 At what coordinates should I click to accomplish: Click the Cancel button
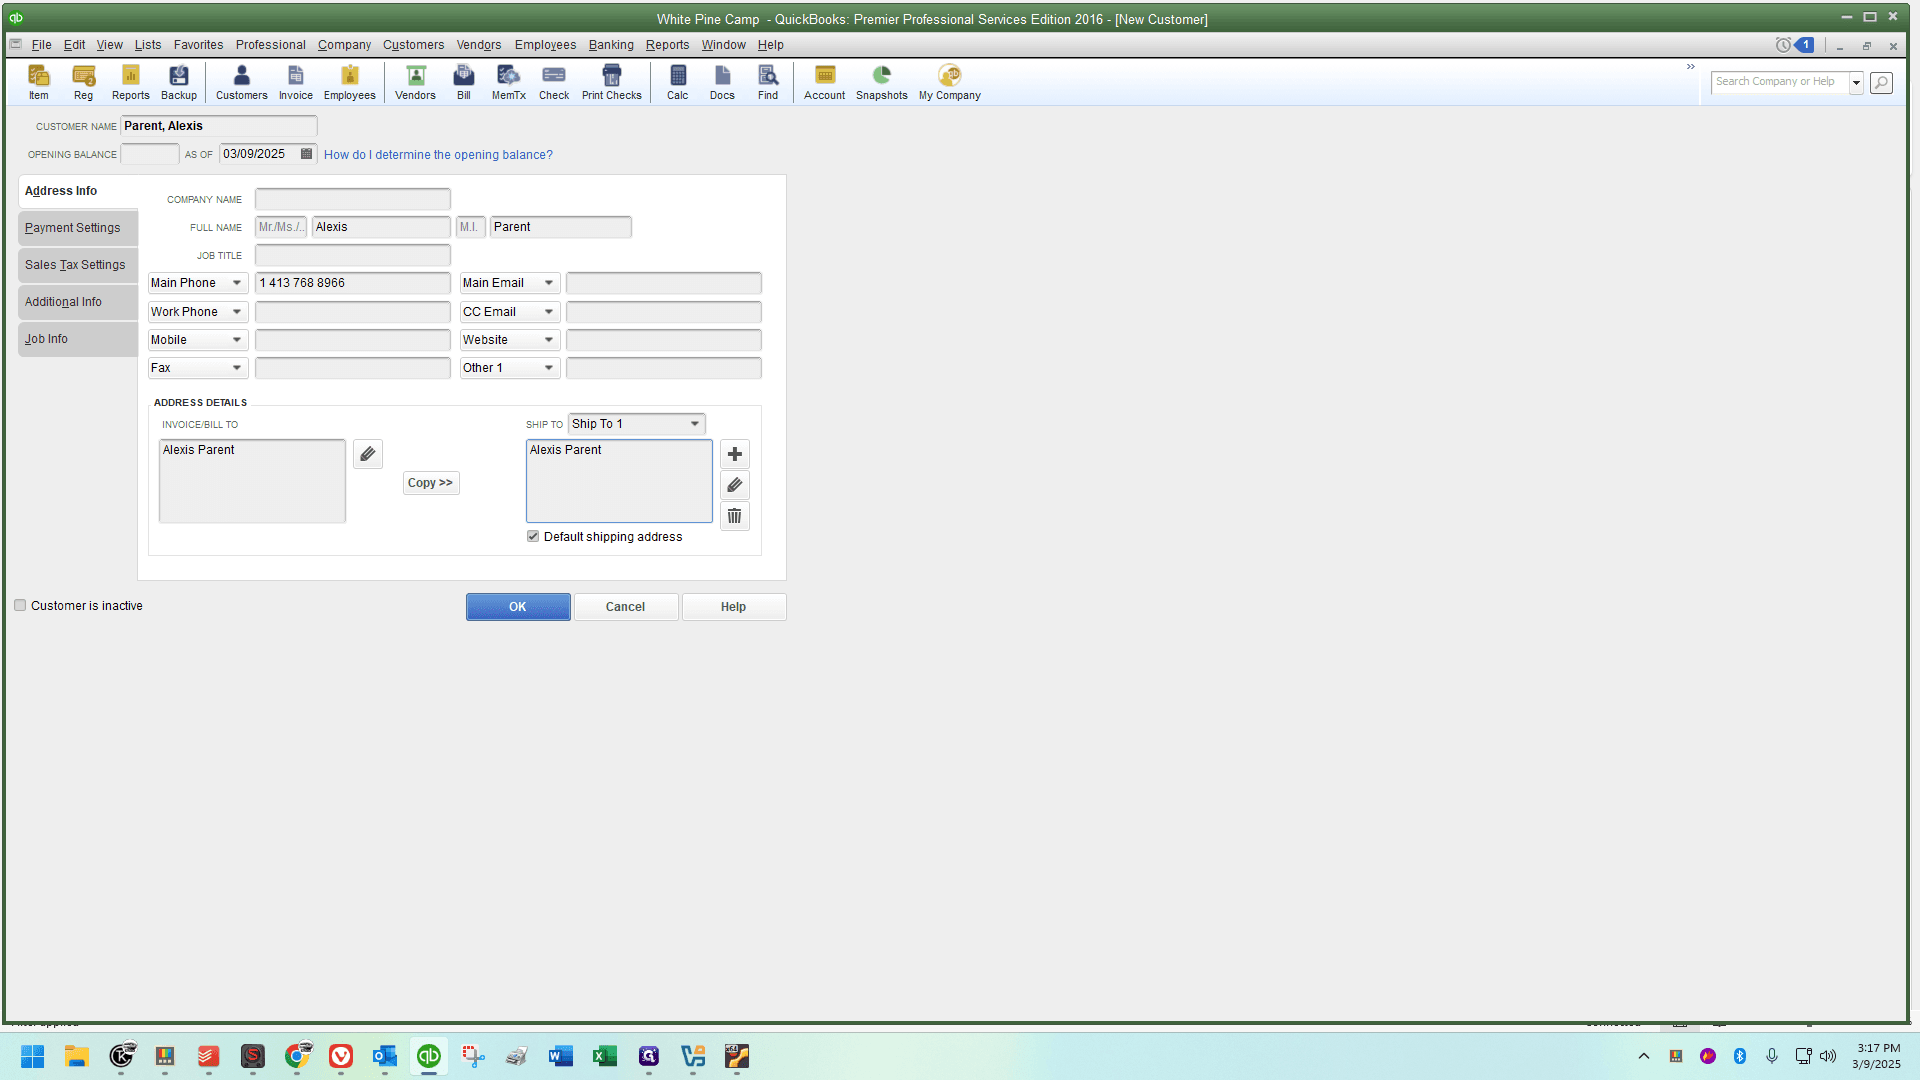tap(626, 607)
